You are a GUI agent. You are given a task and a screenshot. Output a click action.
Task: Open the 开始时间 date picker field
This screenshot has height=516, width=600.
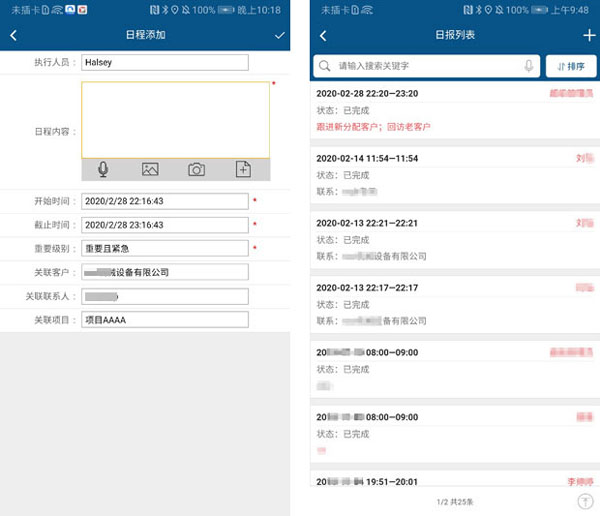click(164, 201)
